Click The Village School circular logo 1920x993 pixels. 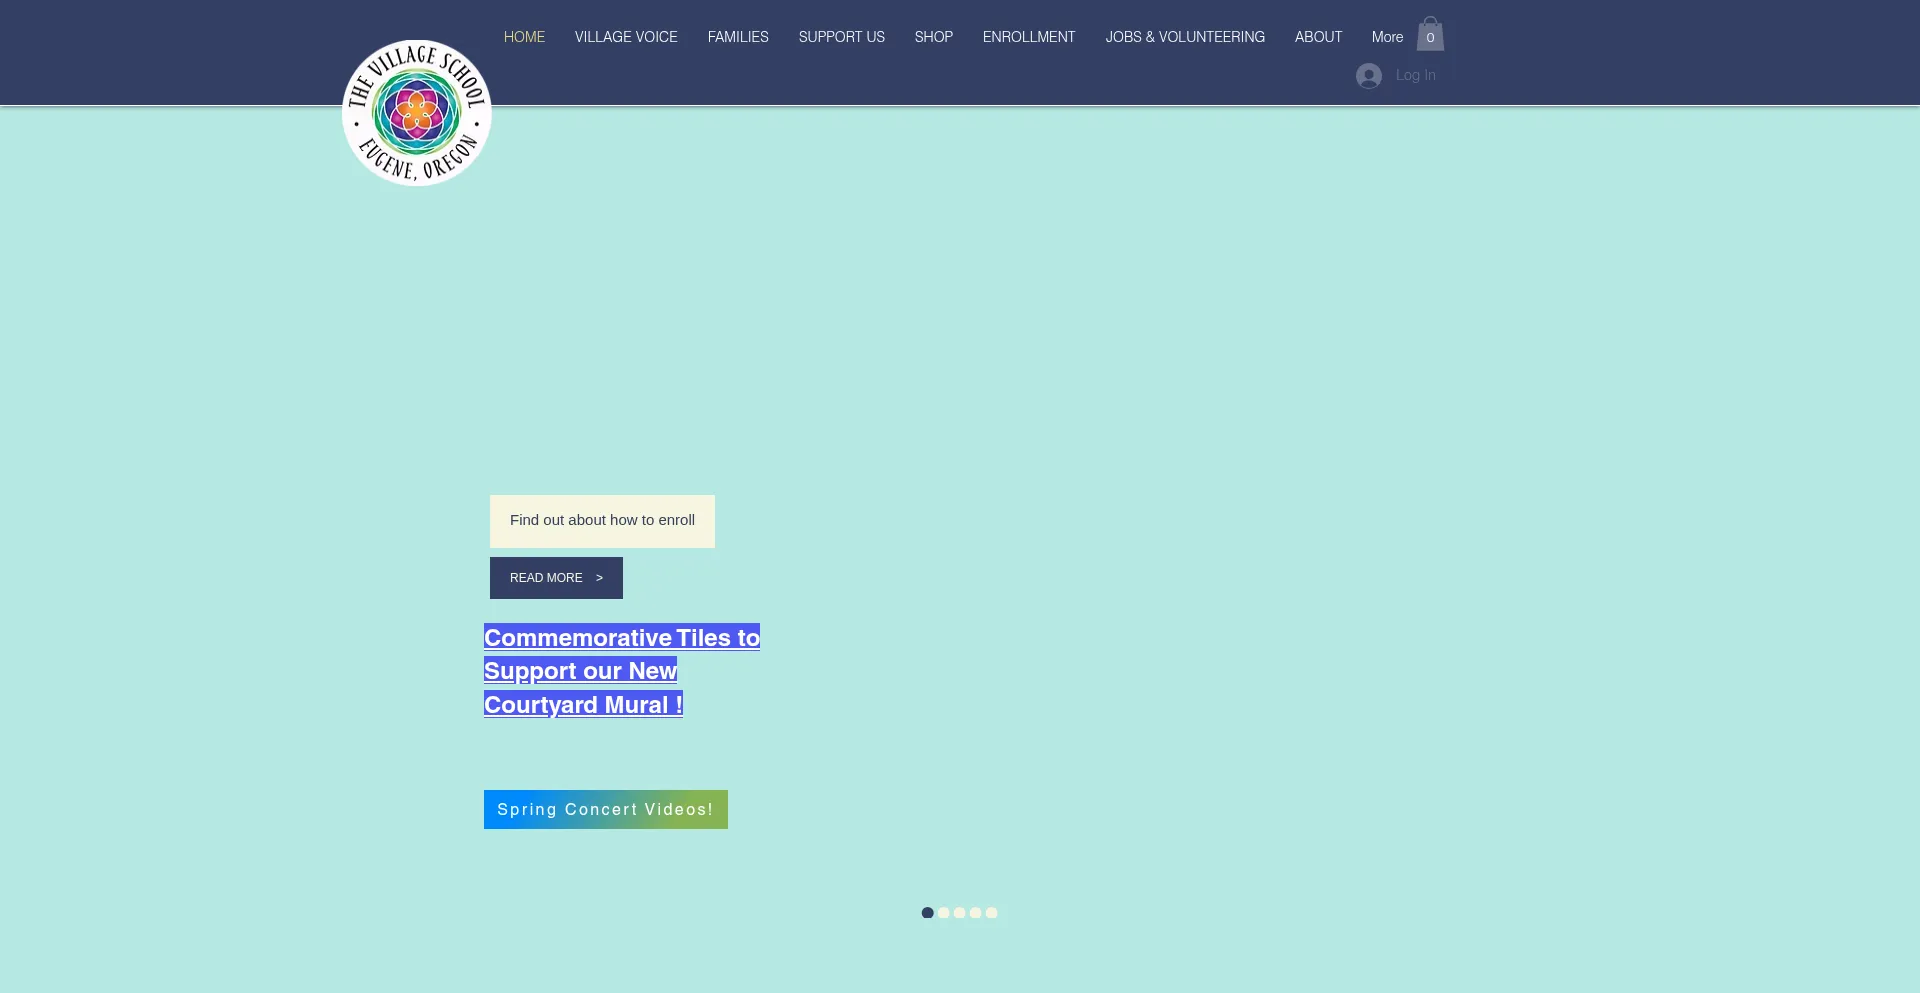pyautogui.click(x=417, y=113)
